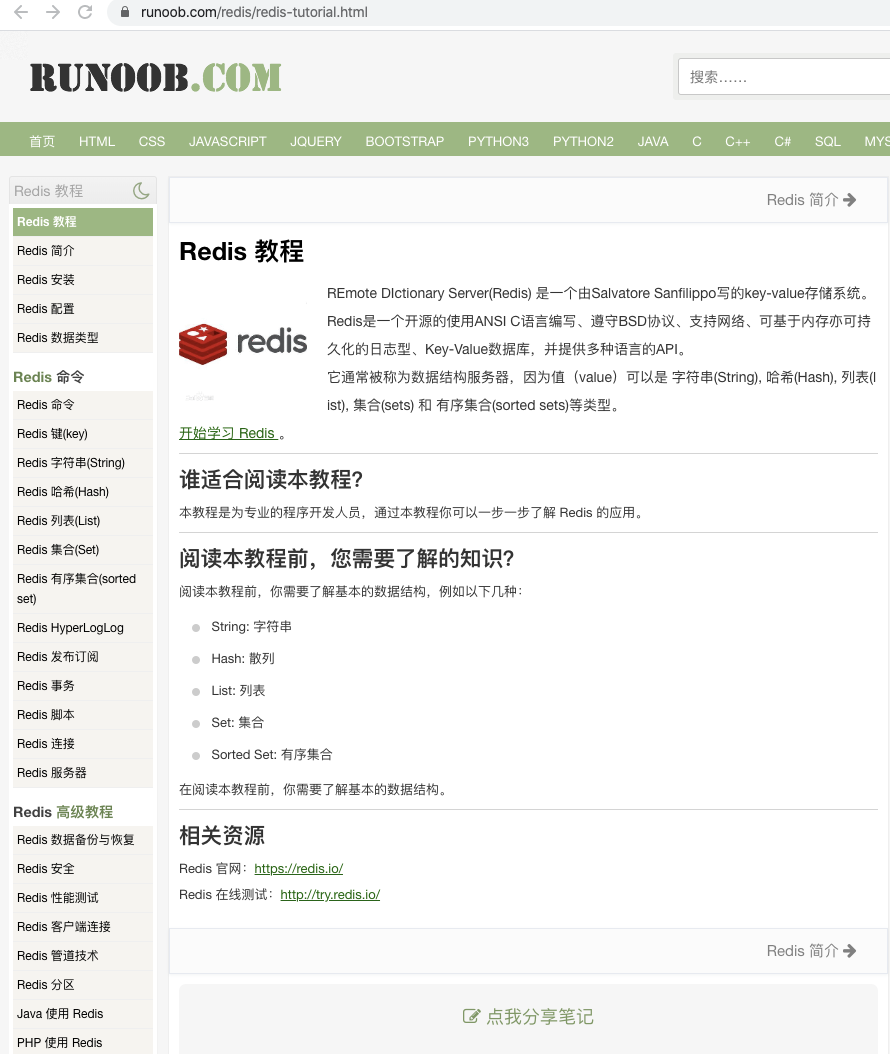Open Redis 字符串(String) in the sidebar

tap(83, 462)
